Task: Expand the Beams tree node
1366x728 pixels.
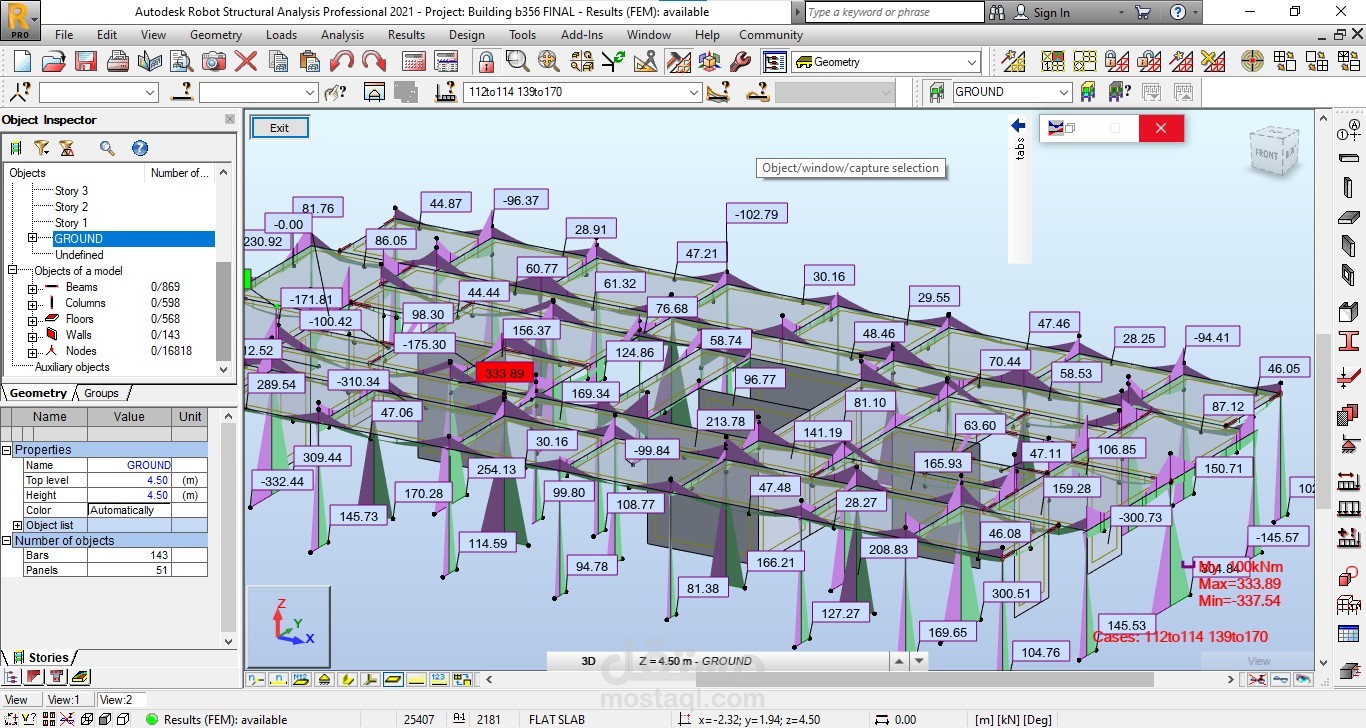Action: (32, 288)
